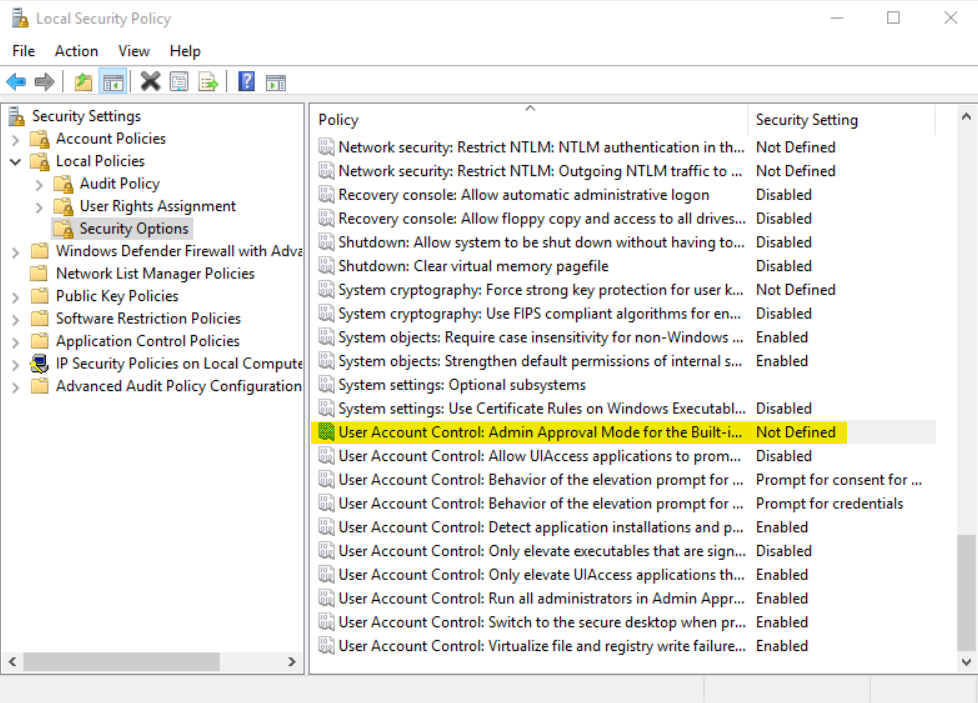Expand the Account Policies node

coord(16,139)
